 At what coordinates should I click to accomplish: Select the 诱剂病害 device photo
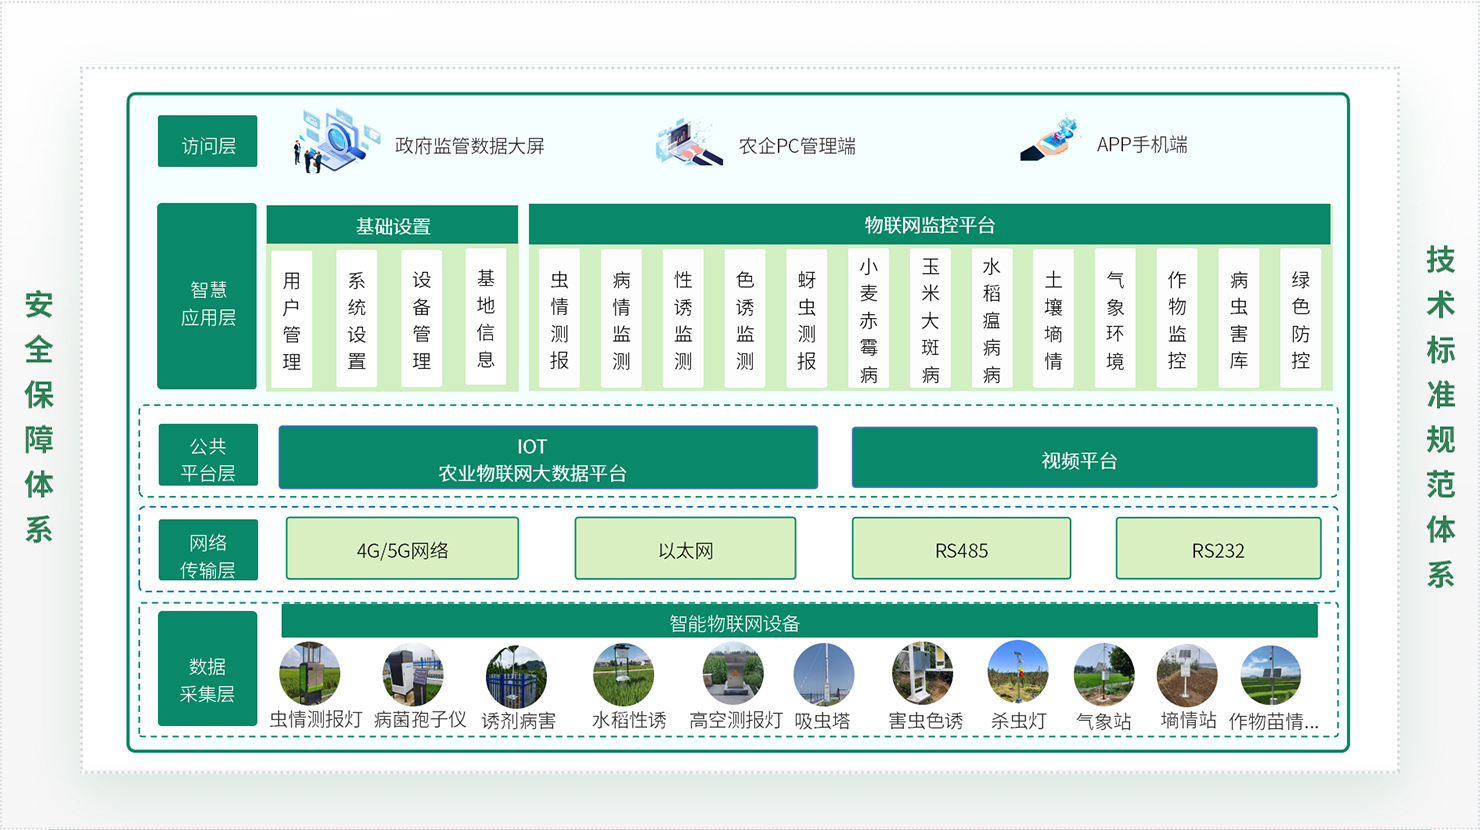516,676
